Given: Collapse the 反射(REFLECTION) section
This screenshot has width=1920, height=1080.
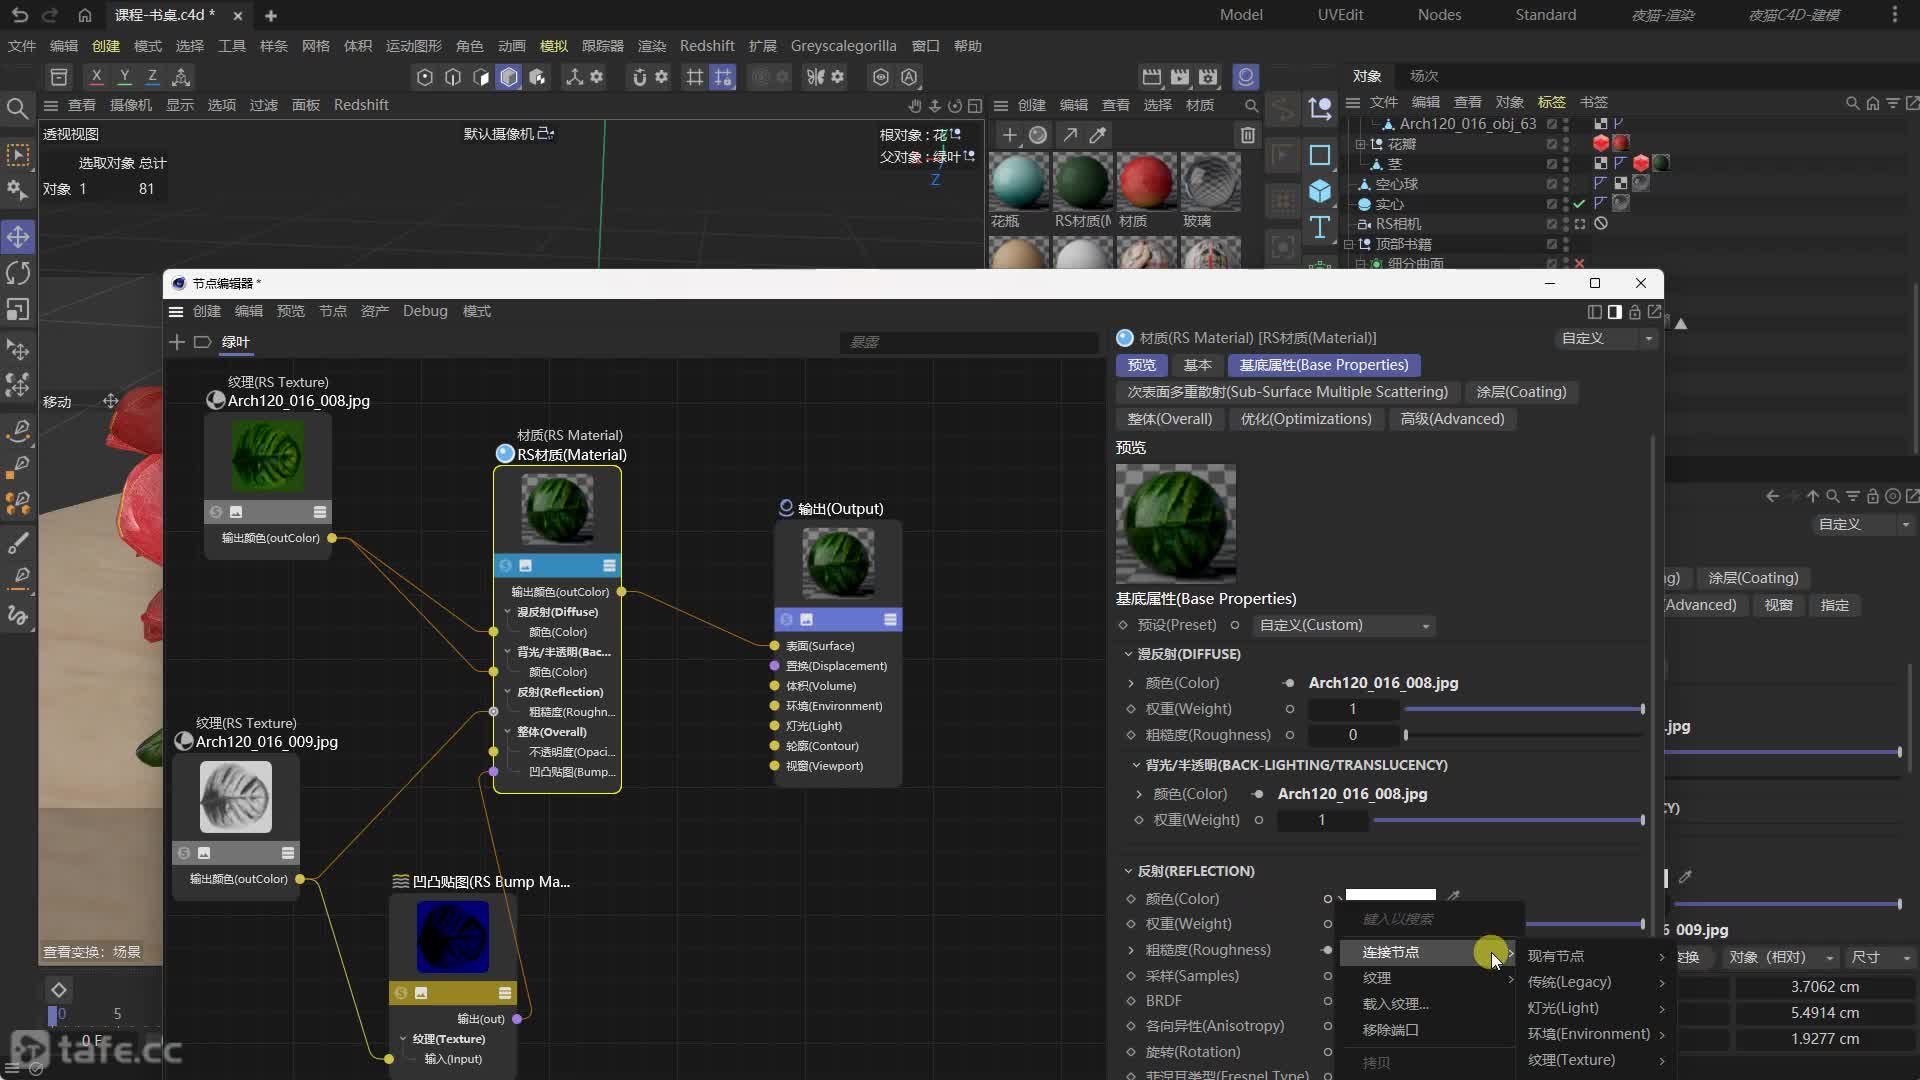Looking at the screenshot, I should (x=1128, y=871).
